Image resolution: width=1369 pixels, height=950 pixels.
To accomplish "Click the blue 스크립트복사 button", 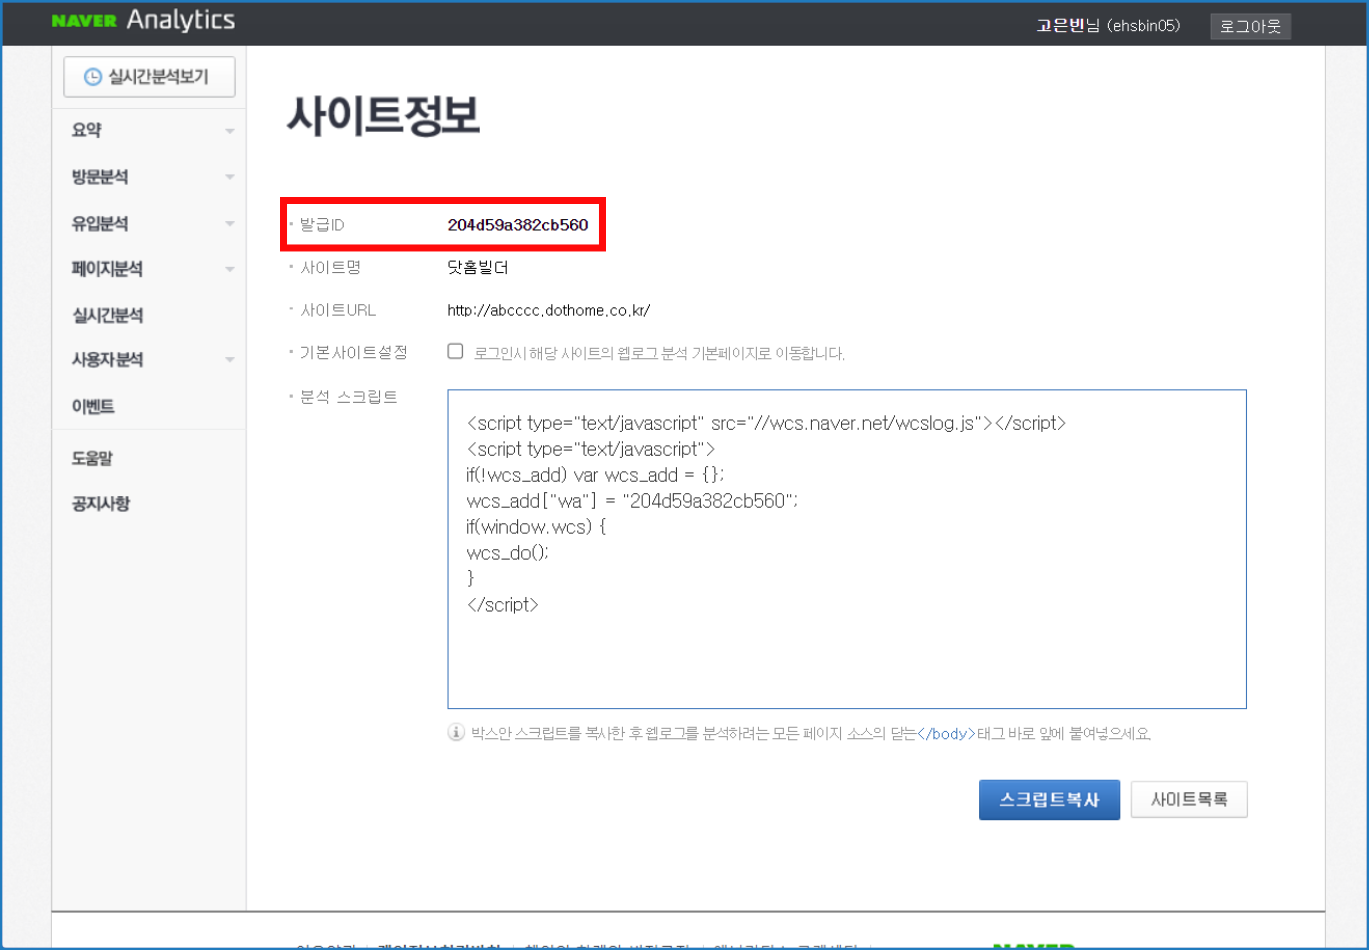I will 1049,800.
